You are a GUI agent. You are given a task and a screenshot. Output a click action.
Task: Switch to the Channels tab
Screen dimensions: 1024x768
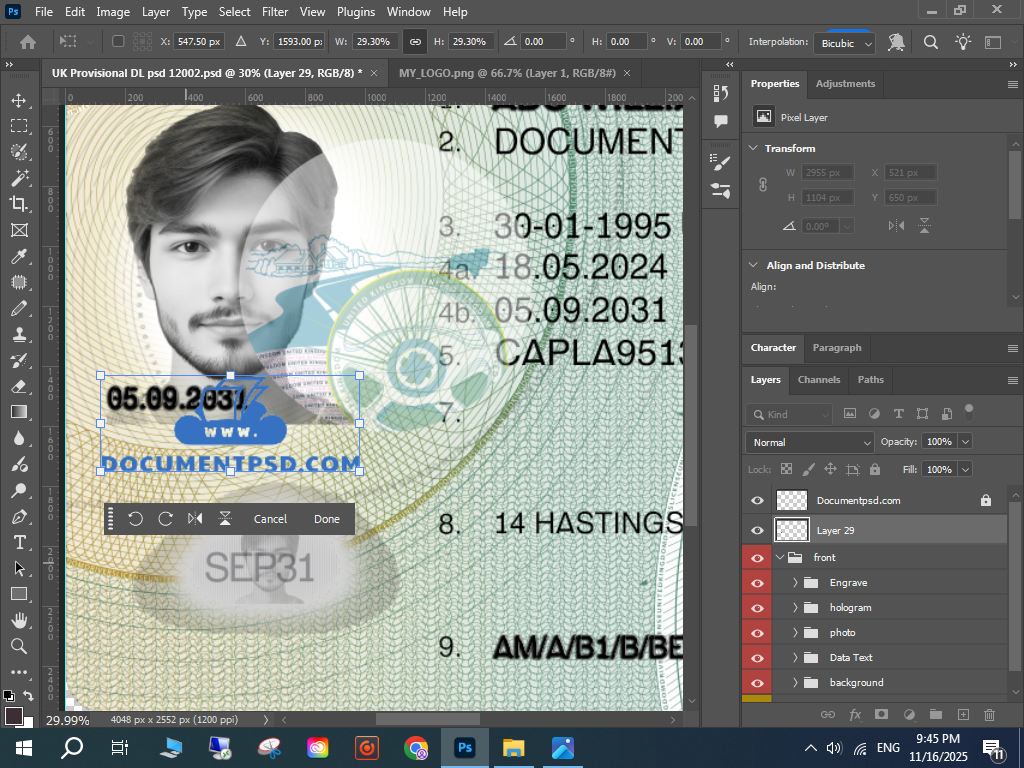[x=818, y=379]
